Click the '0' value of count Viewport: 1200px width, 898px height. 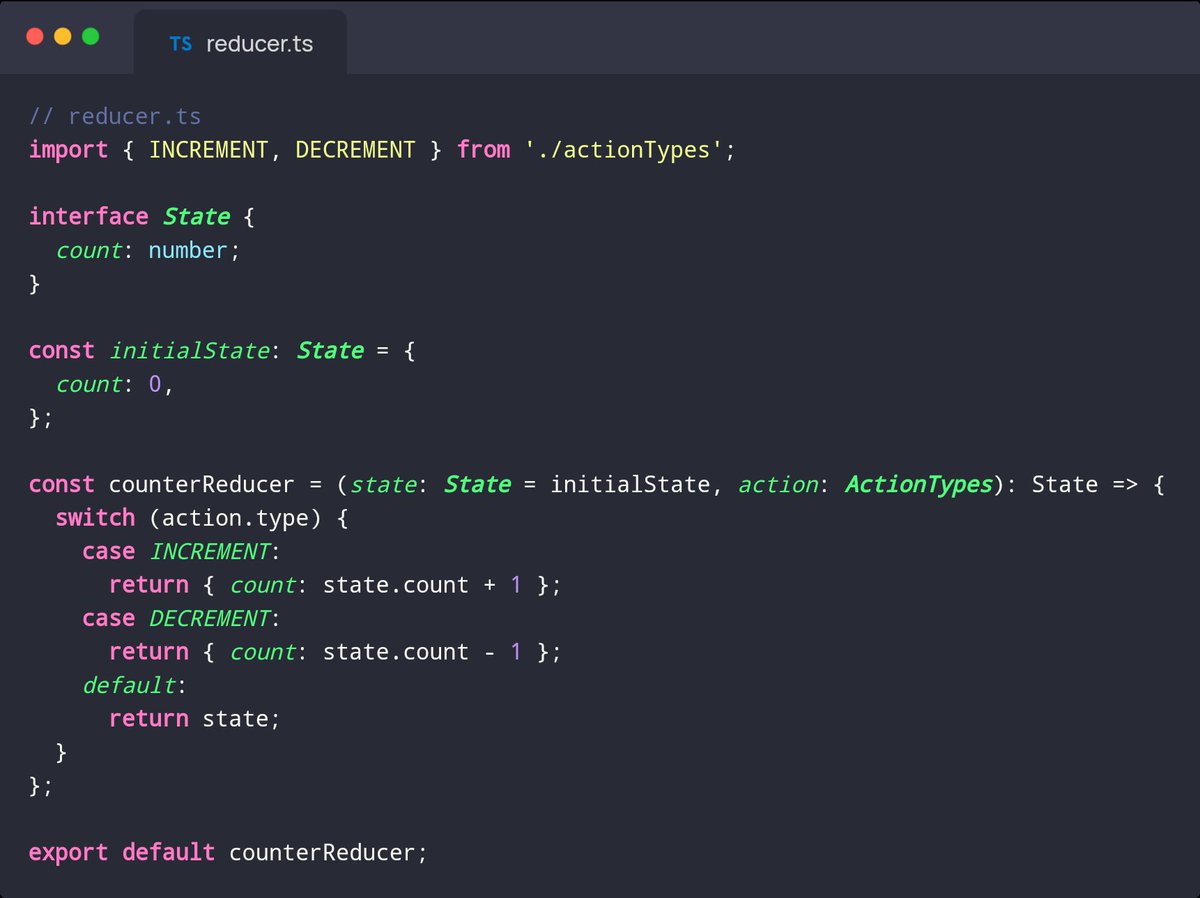tap(155, 385)
